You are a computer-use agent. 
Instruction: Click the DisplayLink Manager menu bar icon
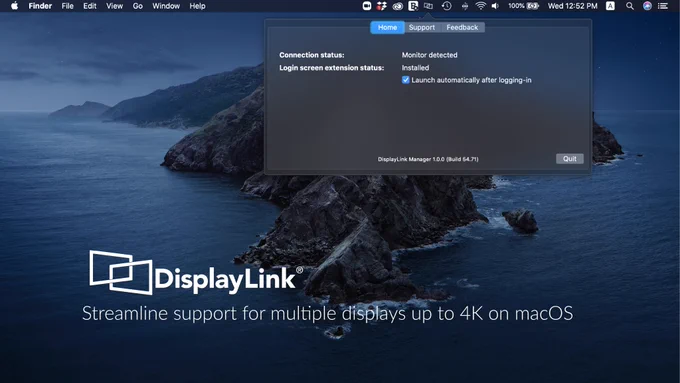[428, 6]
